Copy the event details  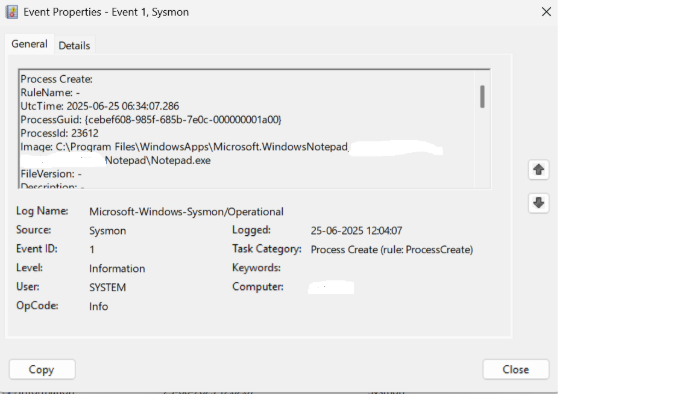42,370
